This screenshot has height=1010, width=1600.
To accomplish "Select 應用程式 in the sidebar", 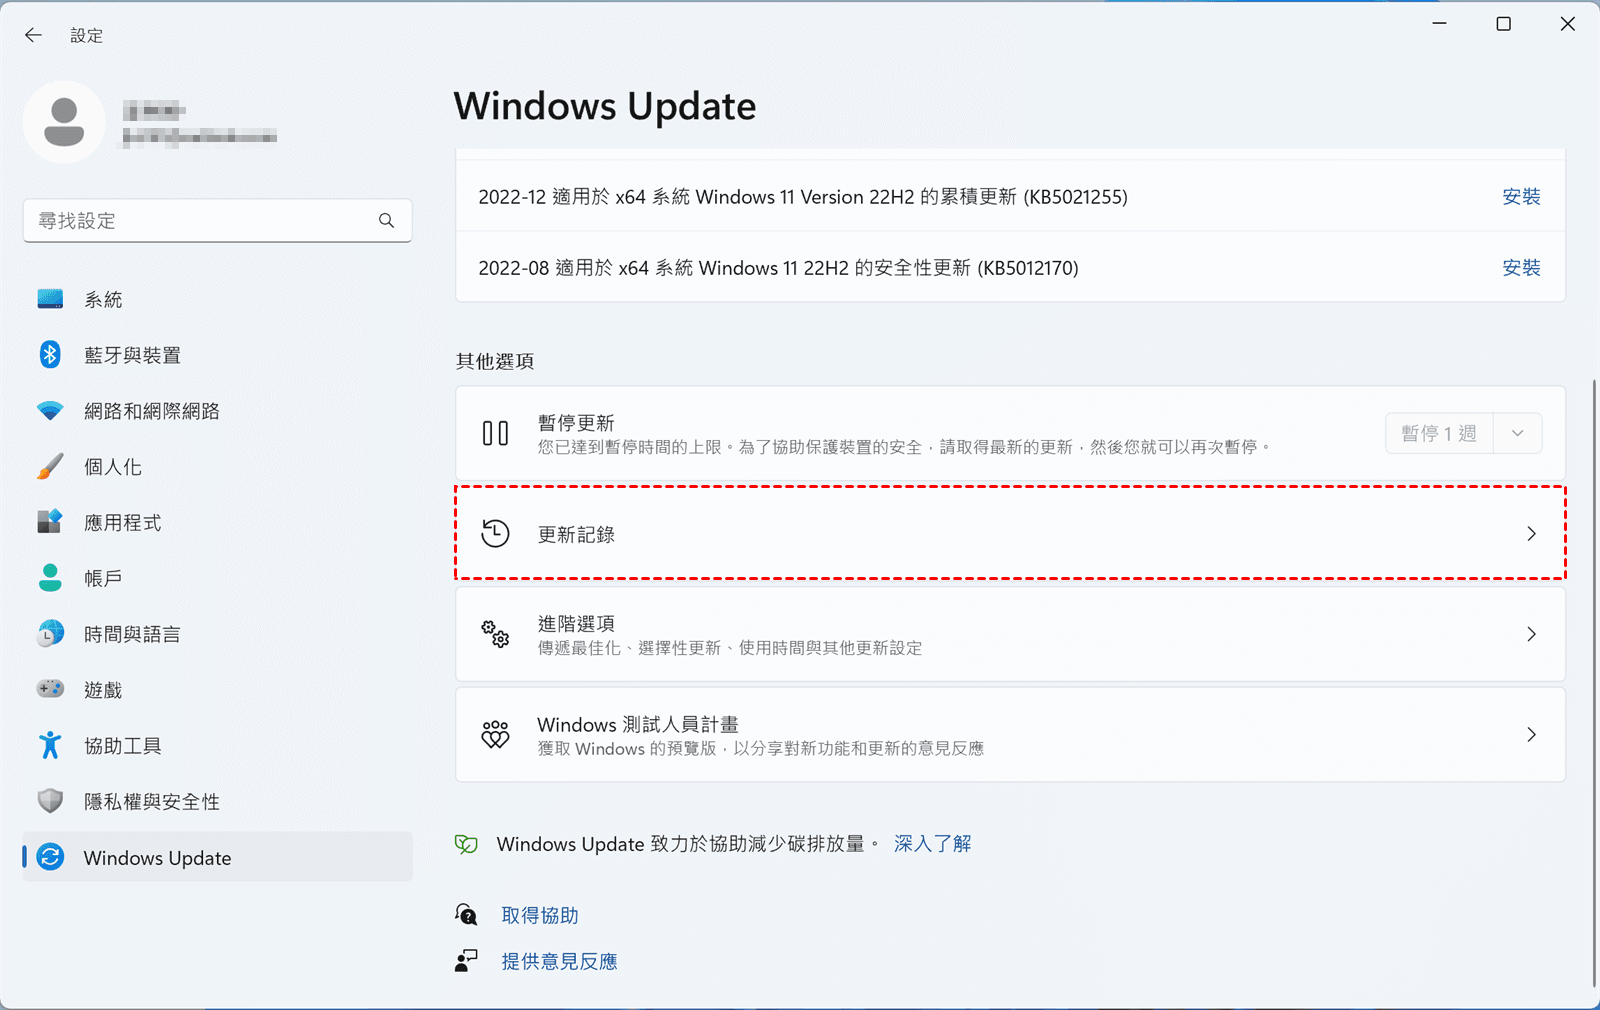I will pyautogui.click(x=217, y=522).
